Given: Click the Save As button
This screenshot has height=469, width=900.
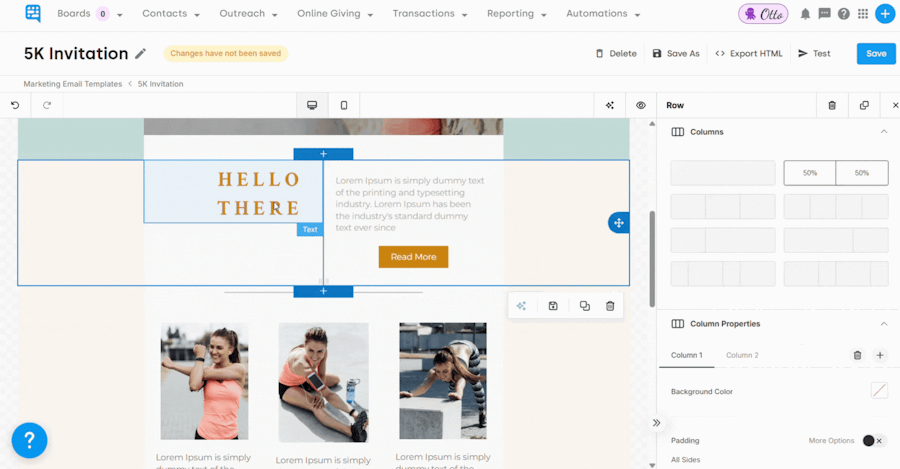Looking at the screenshot, I should [676, 53].
